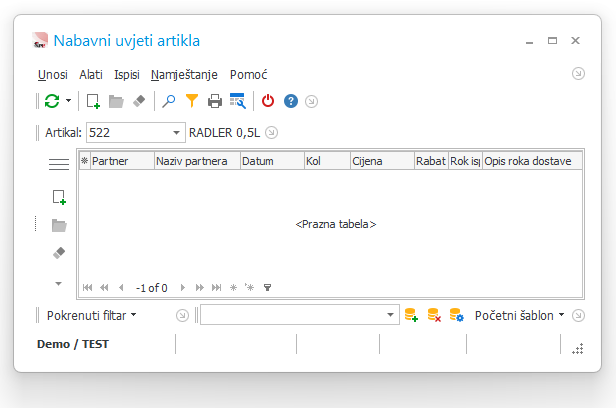Click the orange filter funnel icon
Viewport: 616px width, 408px height.
tap(192, 101)
